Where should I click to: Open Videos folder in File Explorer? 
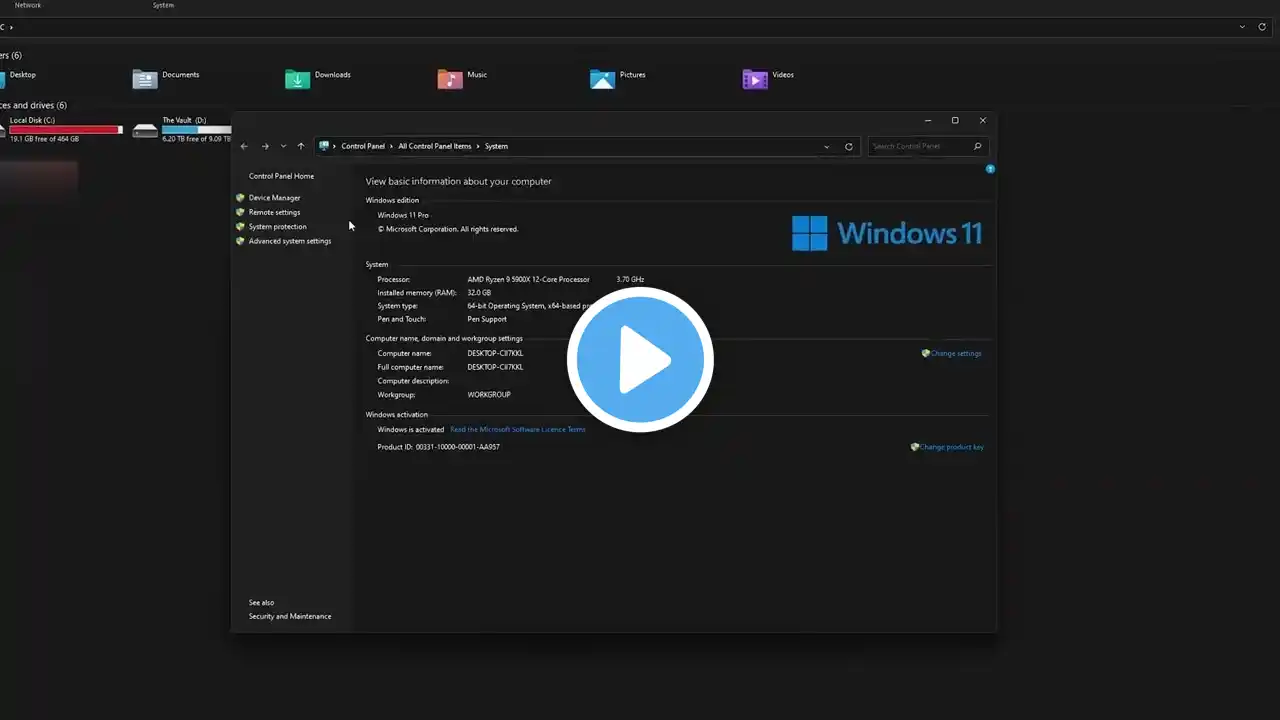click(x=768, y=78)
